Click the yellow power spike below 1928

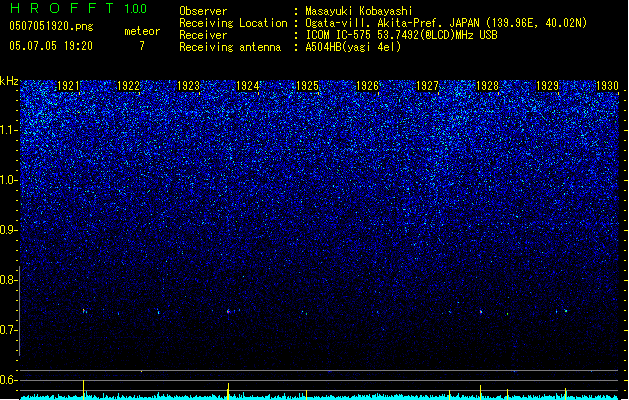[x=481, y=392]
